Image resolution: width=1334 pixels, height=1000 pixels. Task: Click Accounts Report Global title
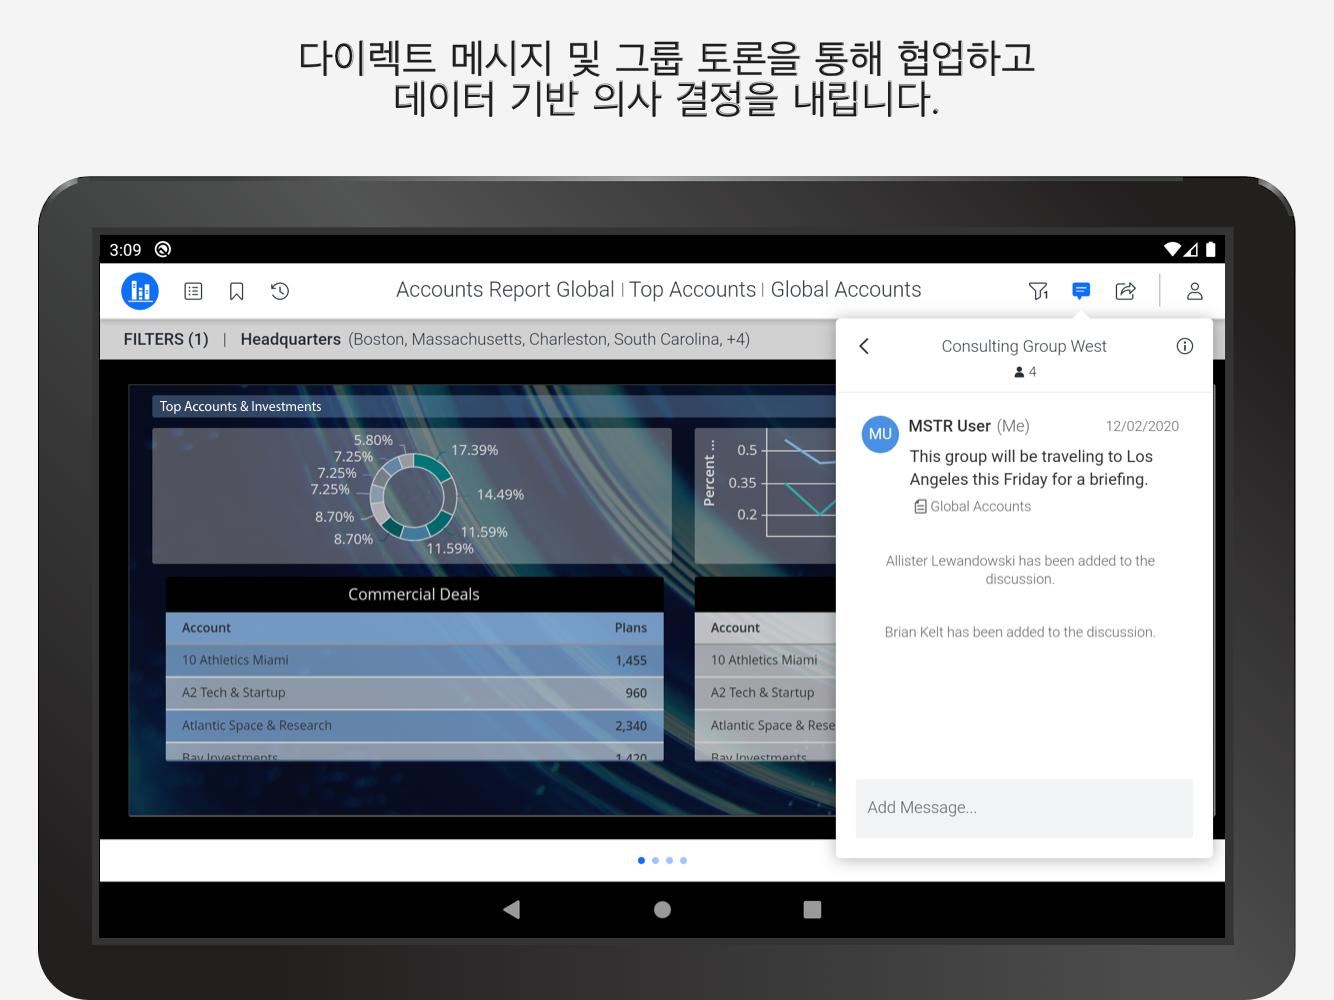coord(505,290)
